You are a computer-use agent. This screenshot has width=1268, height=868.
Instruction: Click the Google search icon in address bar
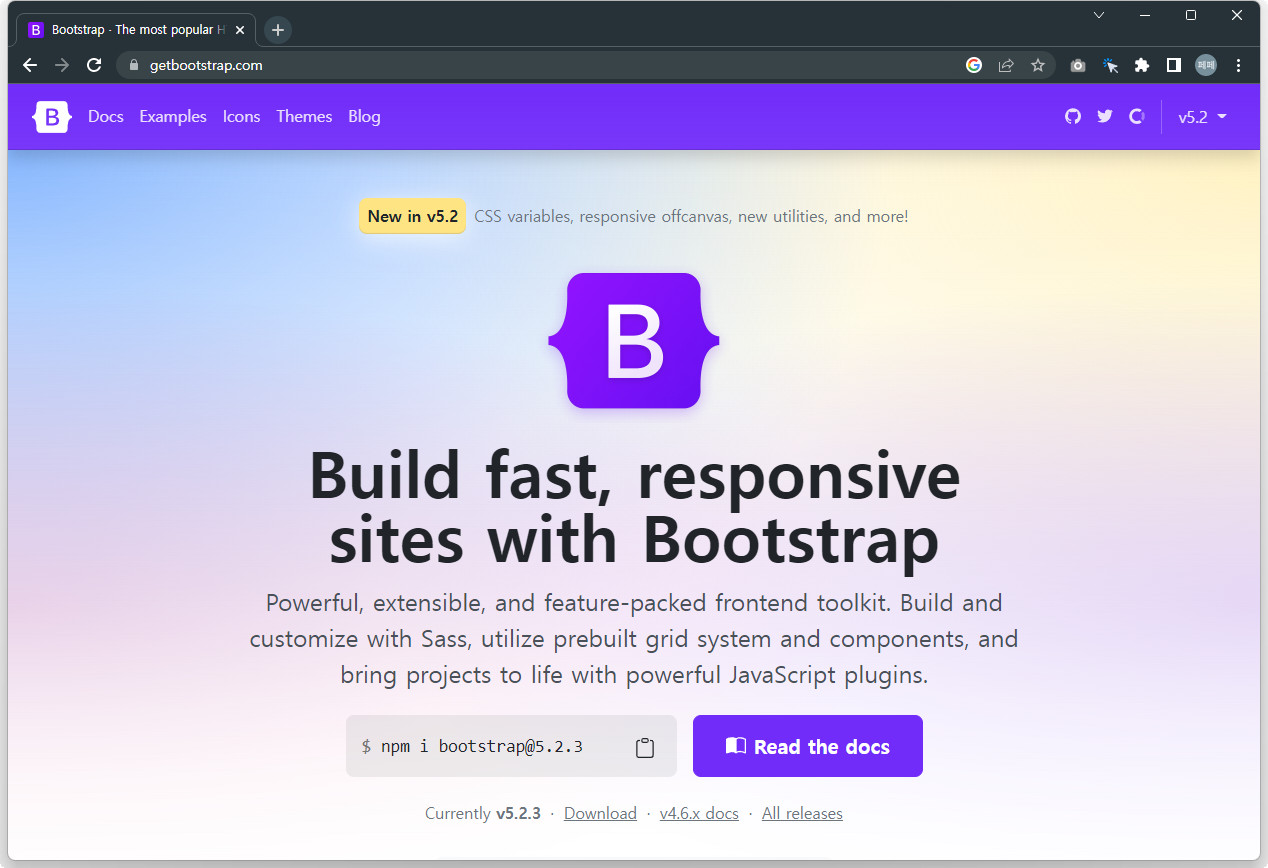point(974,65)
